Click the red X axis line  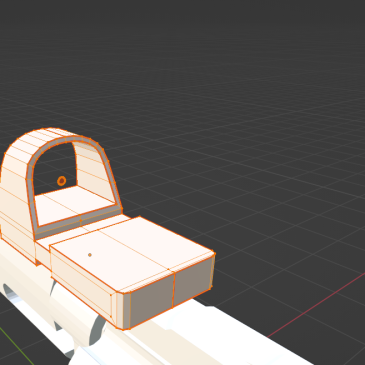(317, 302)
